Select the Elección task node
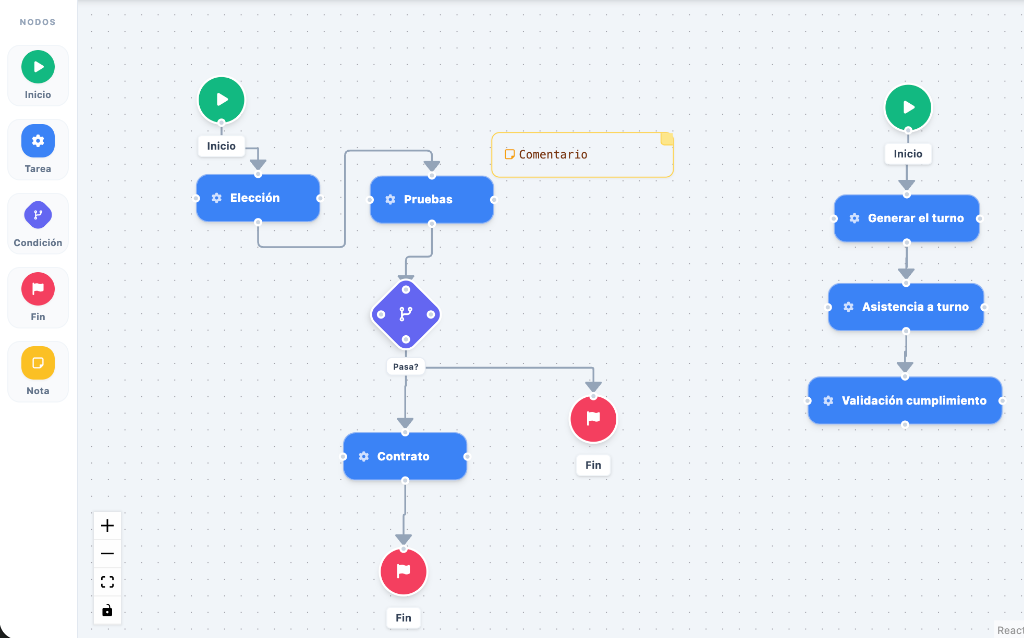Image resolution: width=1024 pixels, height=638 pixels. 258,198
